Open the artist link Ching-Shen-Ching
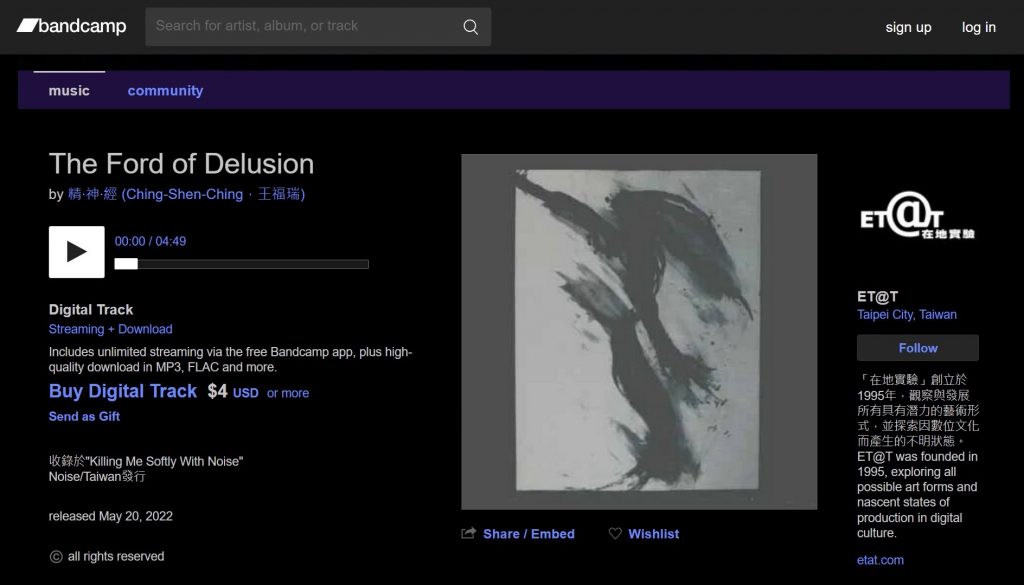1024x585 pixels. click(186, 194)
